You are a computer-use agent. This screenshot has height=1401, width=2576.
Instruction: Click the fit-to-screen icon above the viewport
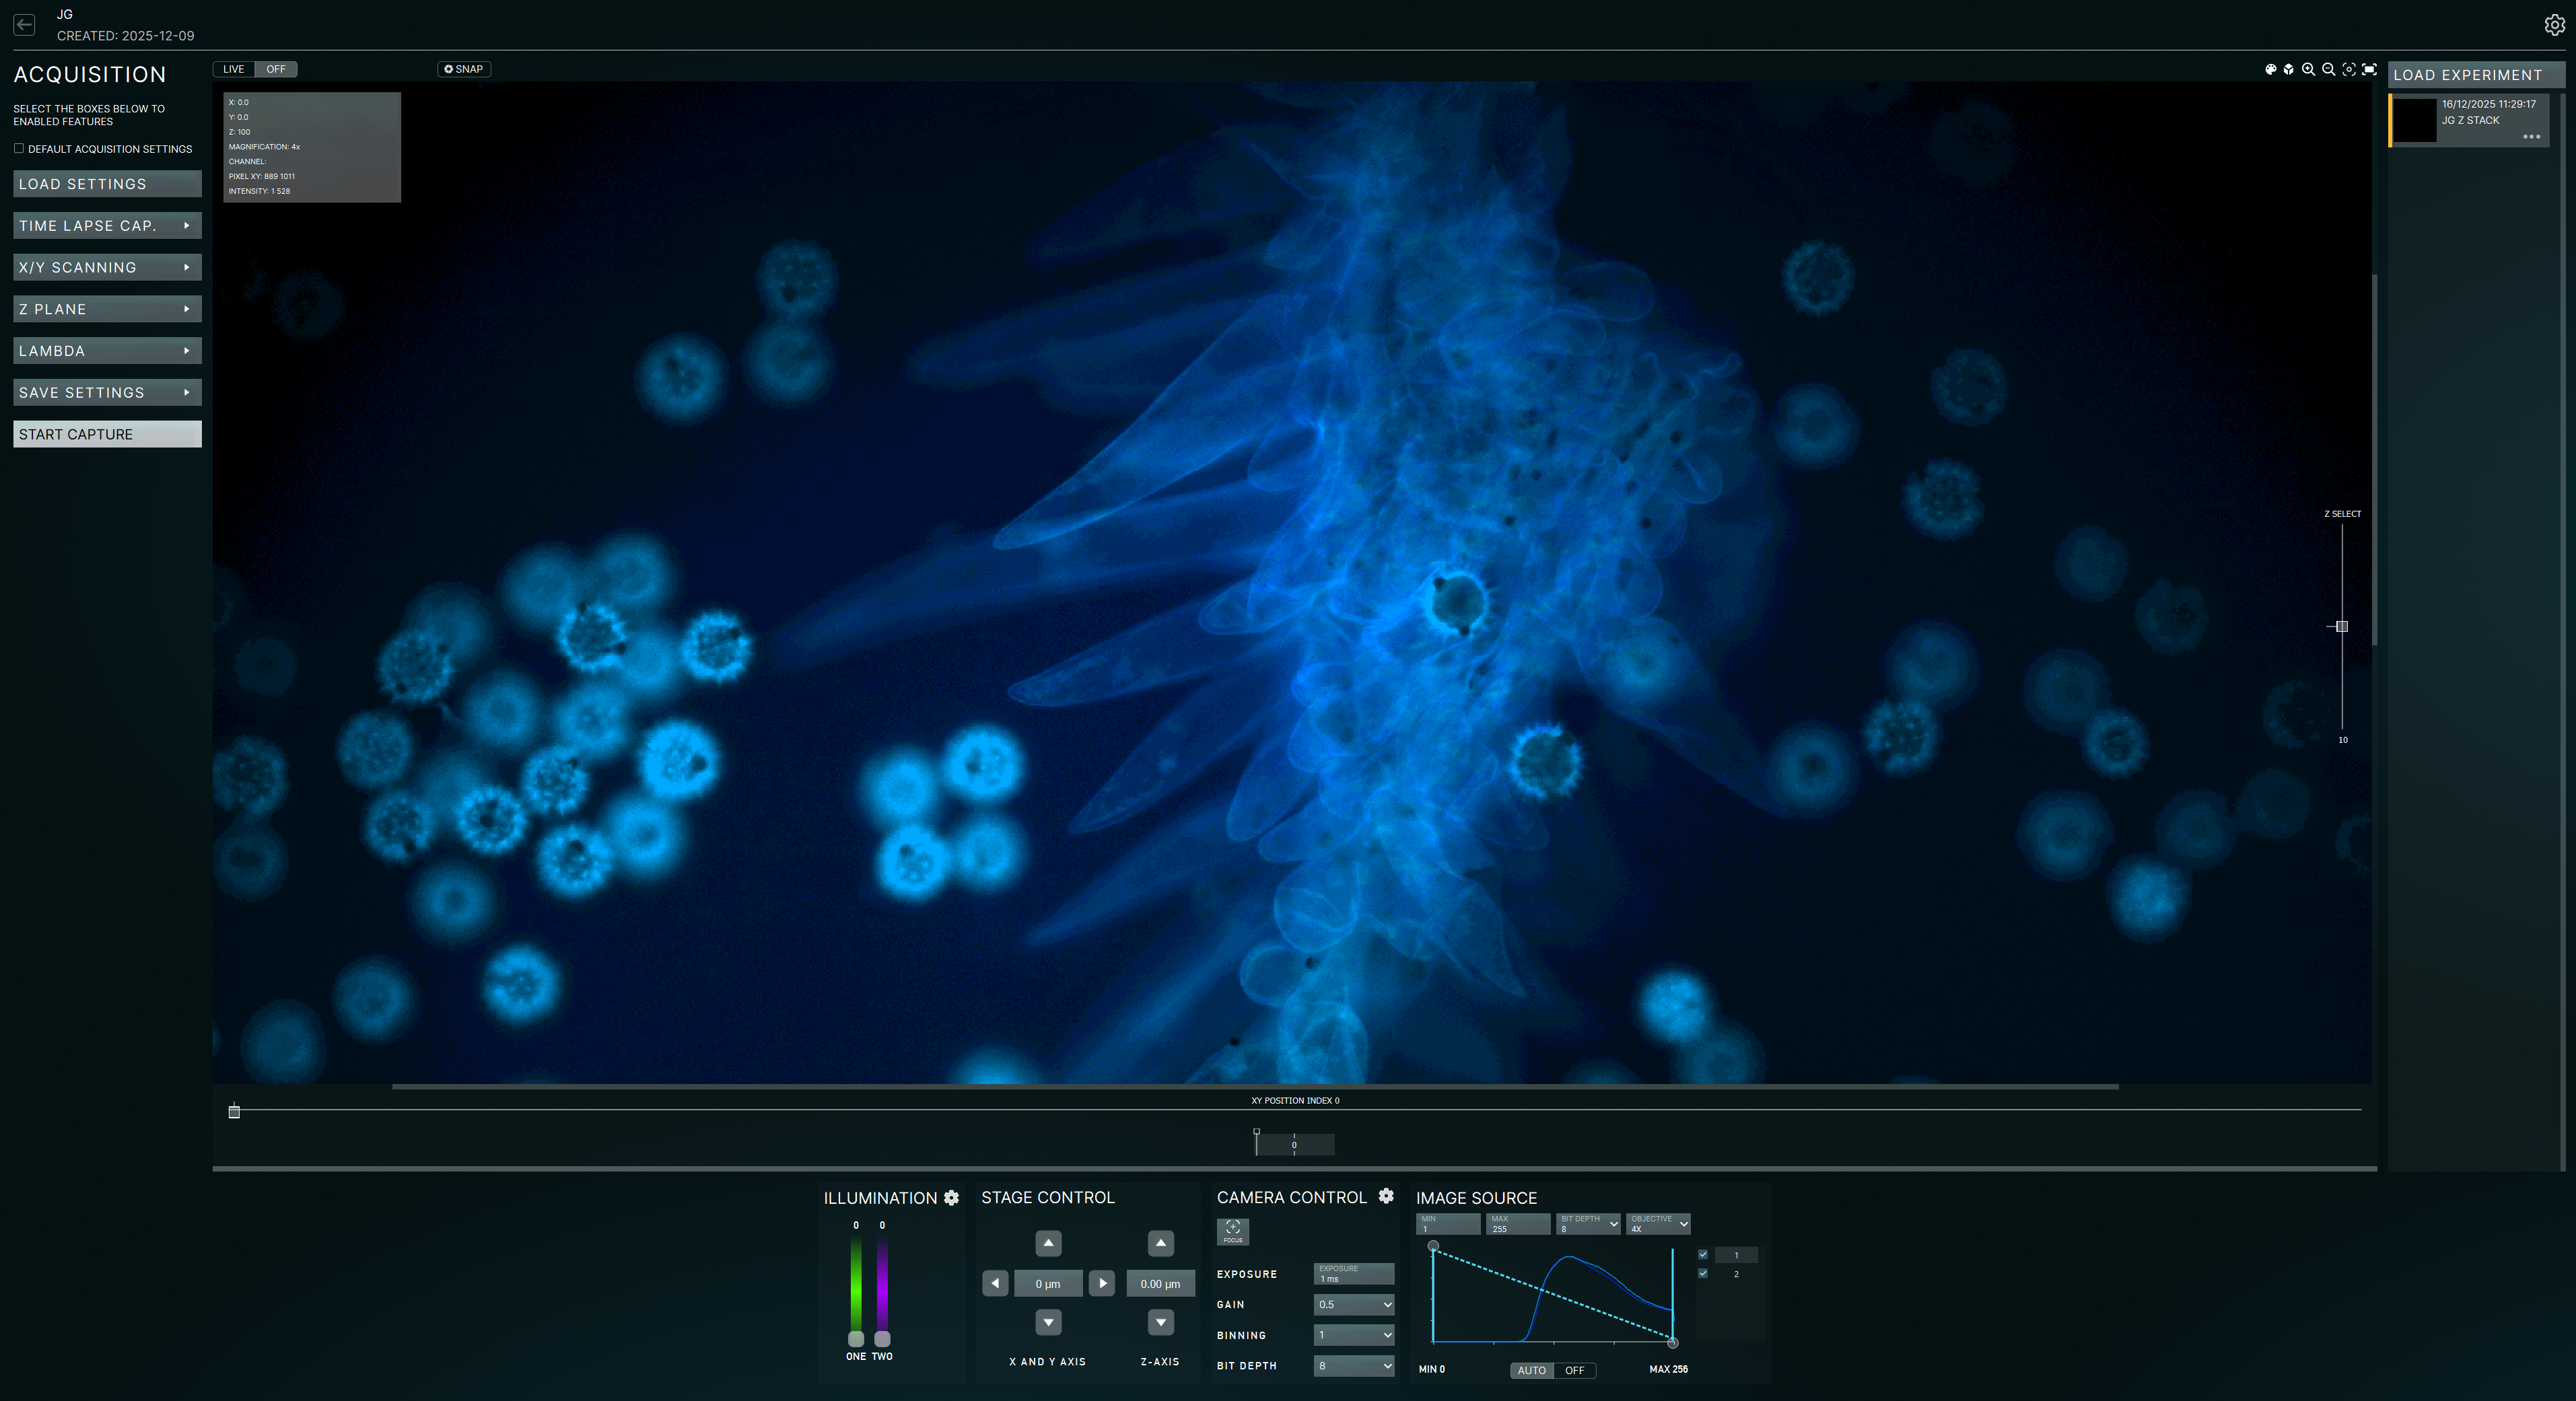tap(2370, 70)
